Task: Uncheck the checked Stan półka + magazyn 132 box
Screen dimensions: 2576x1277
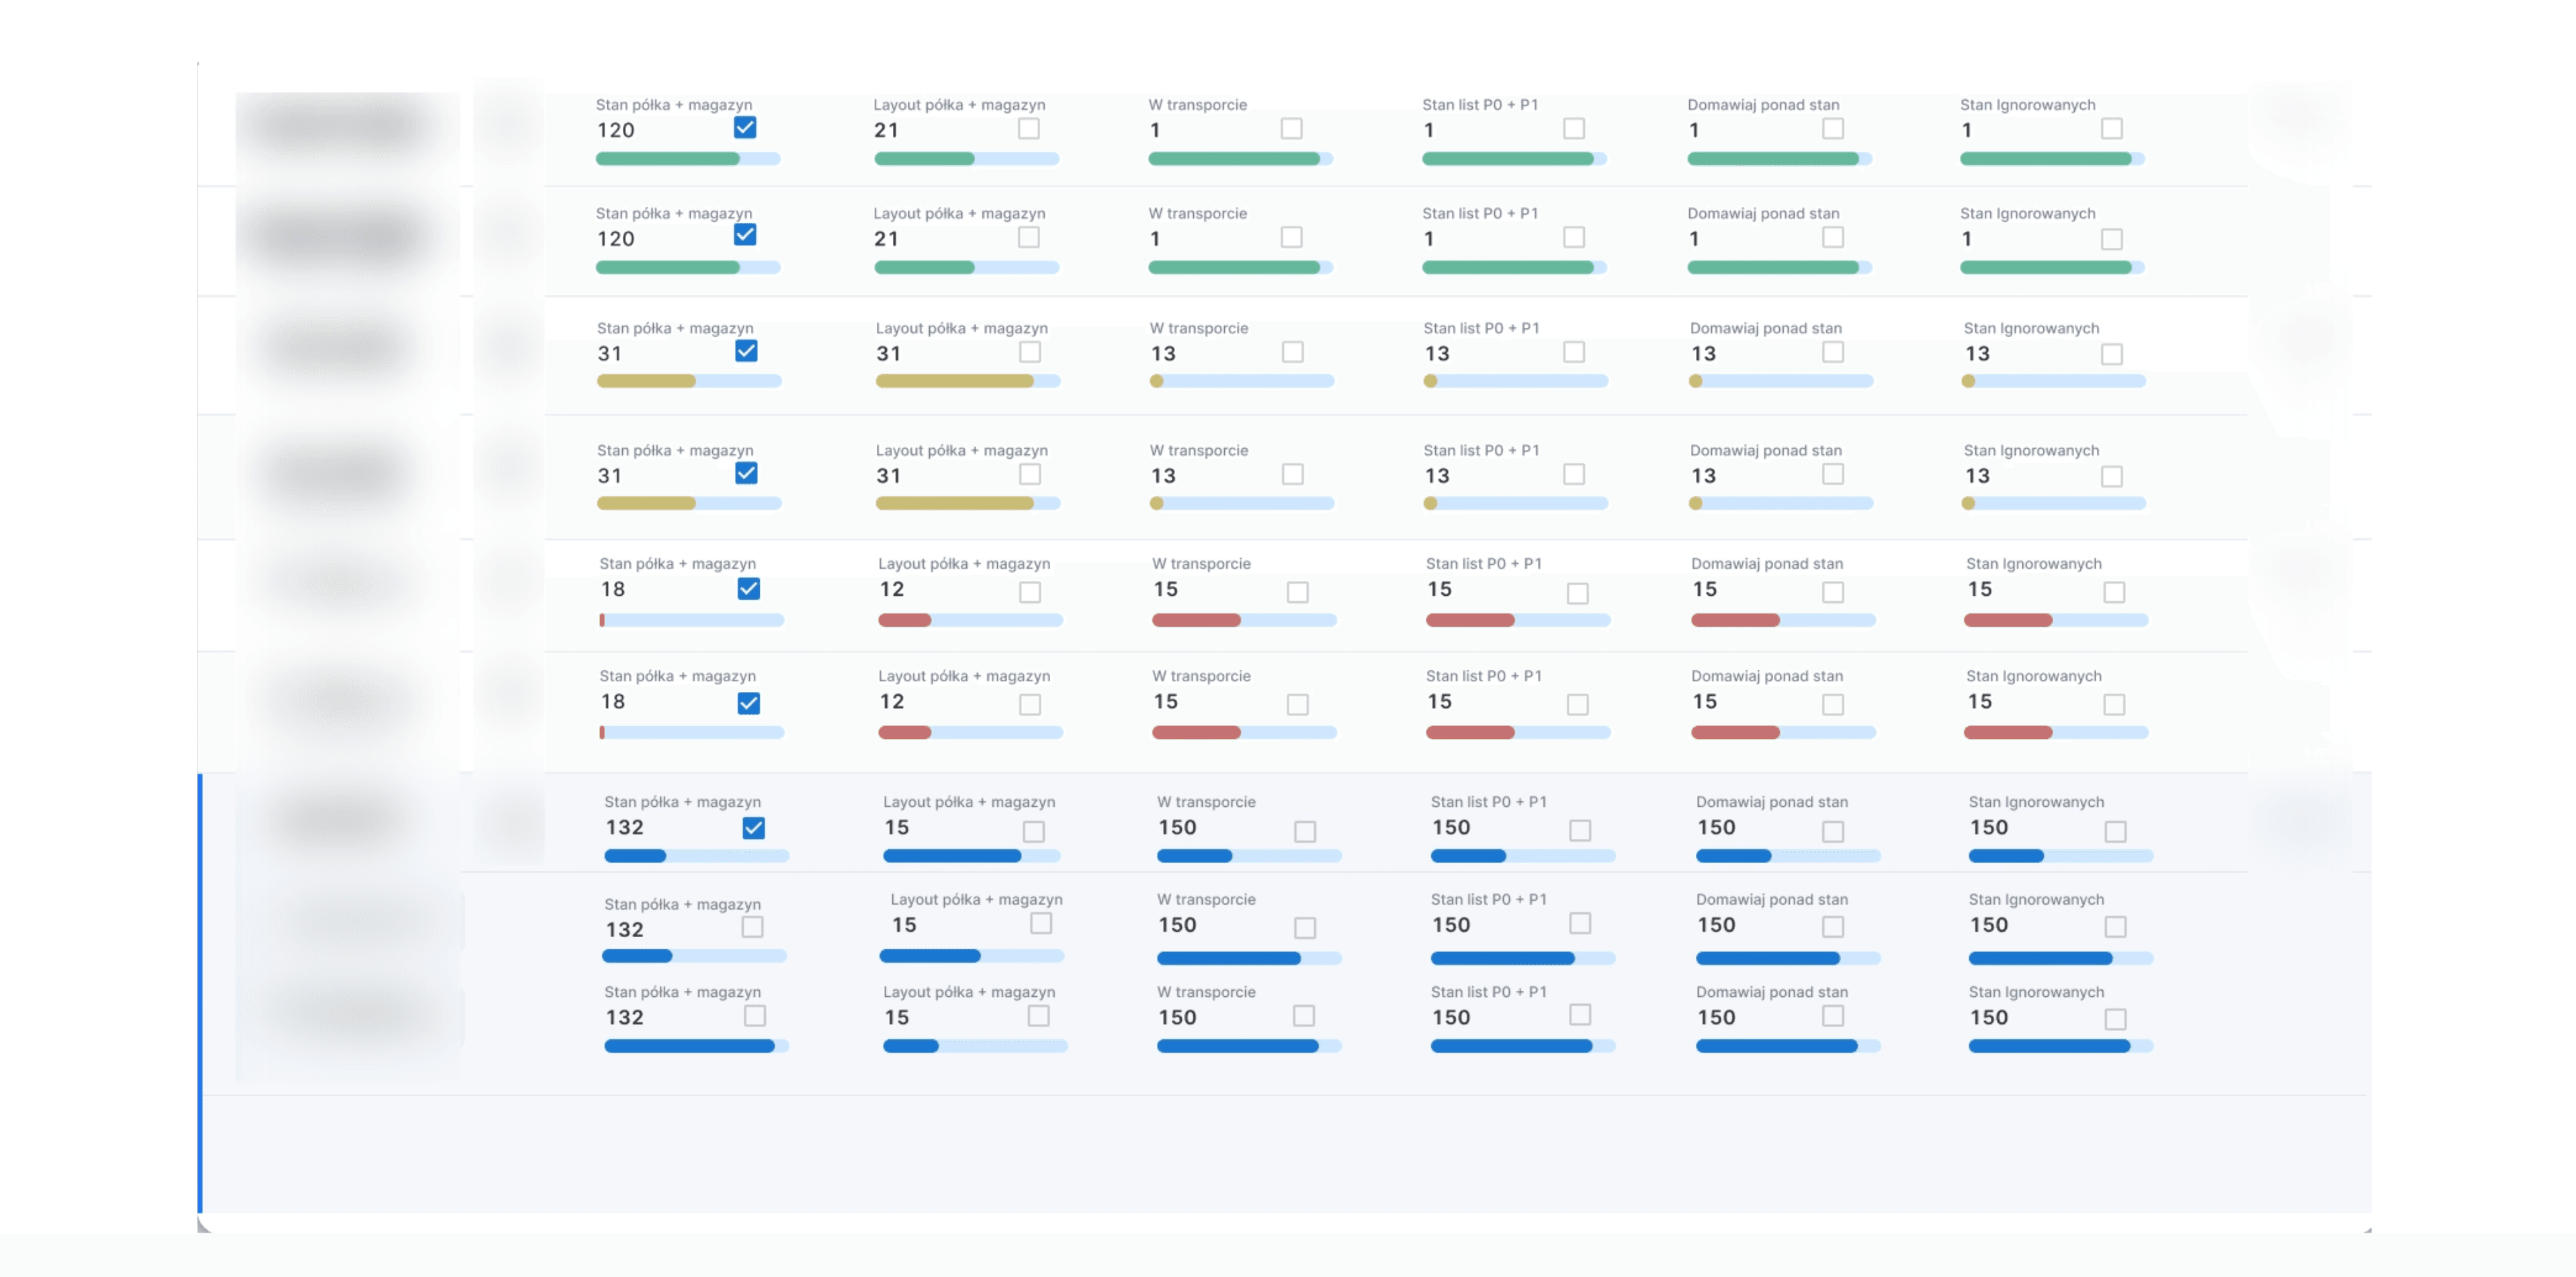Action: [754, 828]
